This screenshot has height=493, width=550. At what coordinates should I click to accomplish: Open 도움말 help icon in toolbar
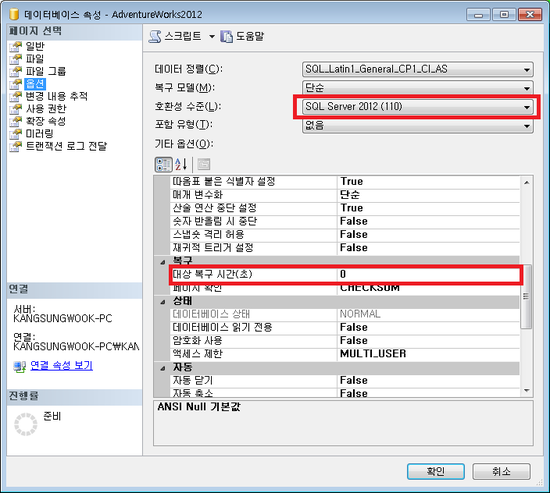(226, 36)
